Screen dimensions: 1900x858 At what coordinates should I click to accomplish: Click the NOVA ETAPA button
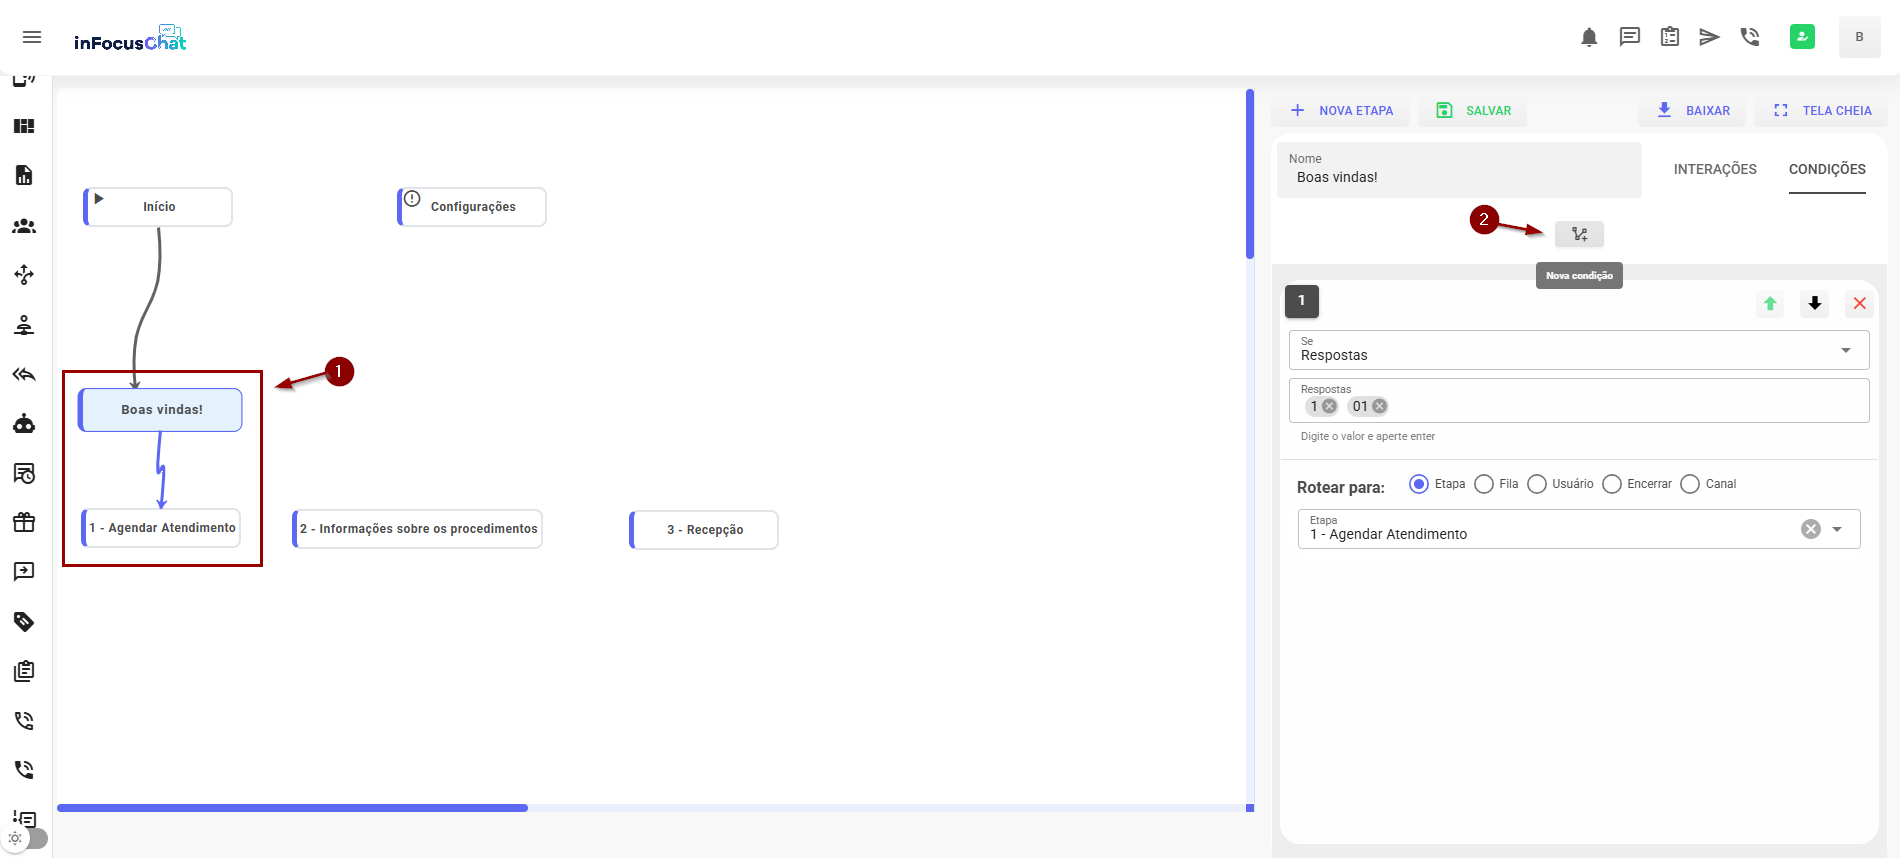pos(1342,110)
